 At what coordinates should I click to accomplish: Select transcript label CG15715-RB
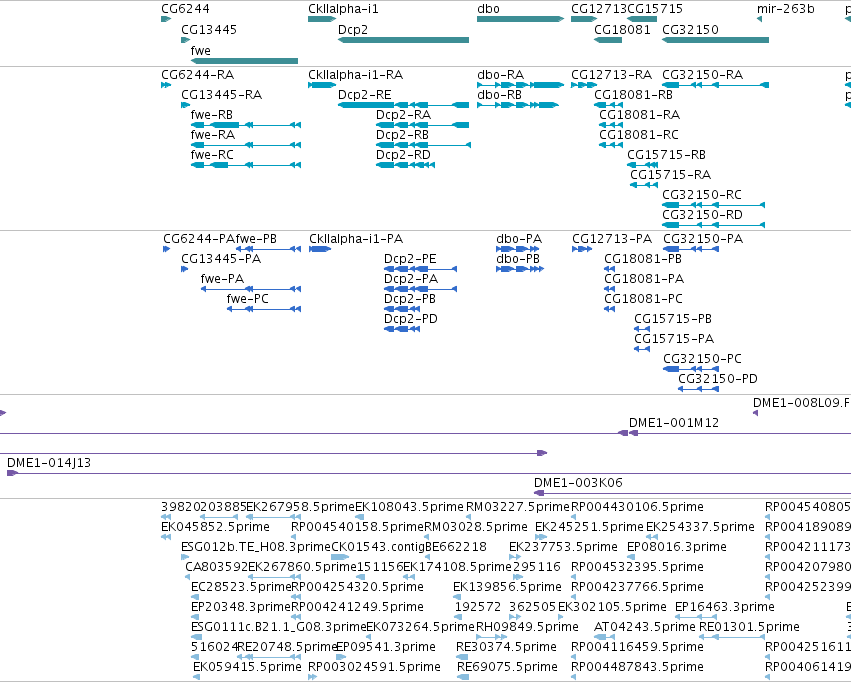666,155
